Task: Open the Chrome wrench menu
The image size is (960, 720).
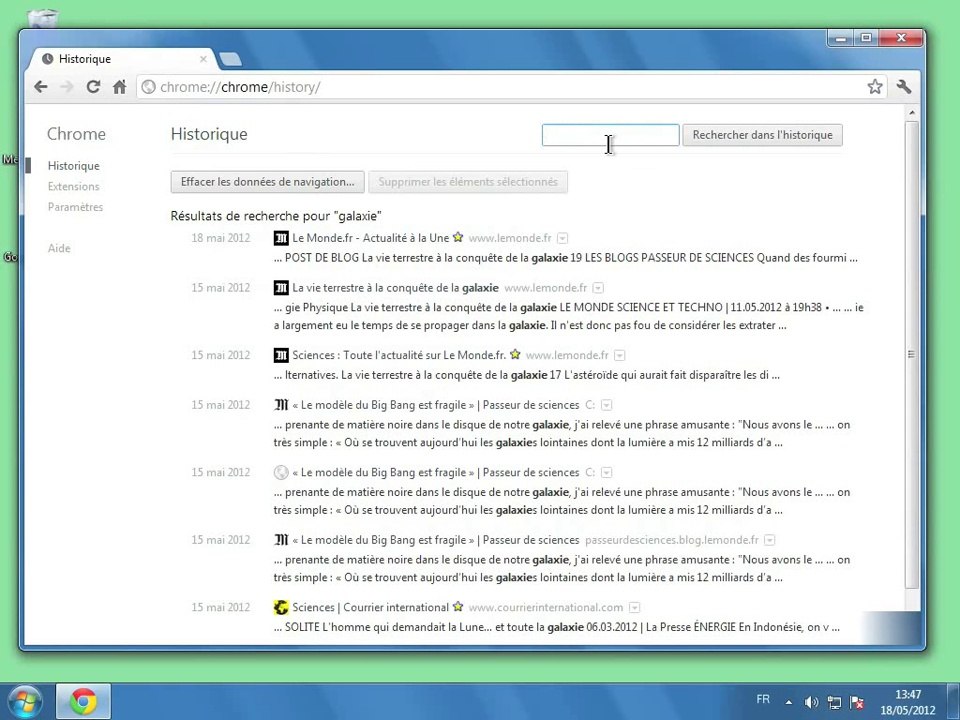Action: [904, 86]
